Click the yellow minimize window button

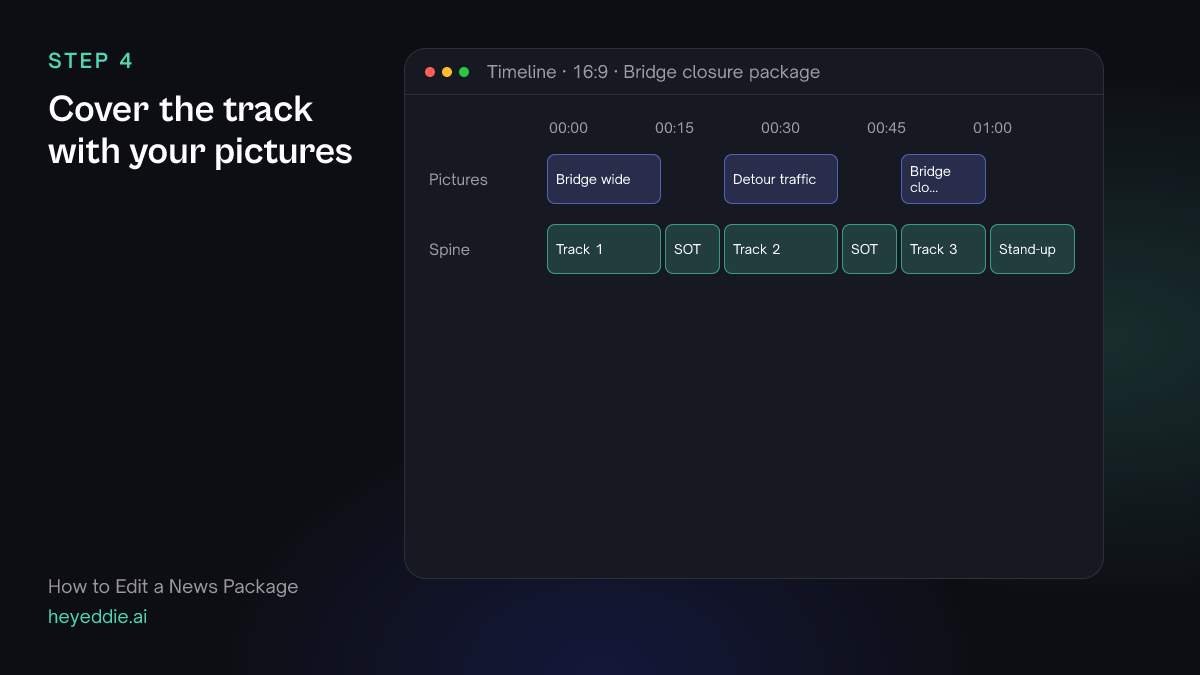tap(447, 72)
